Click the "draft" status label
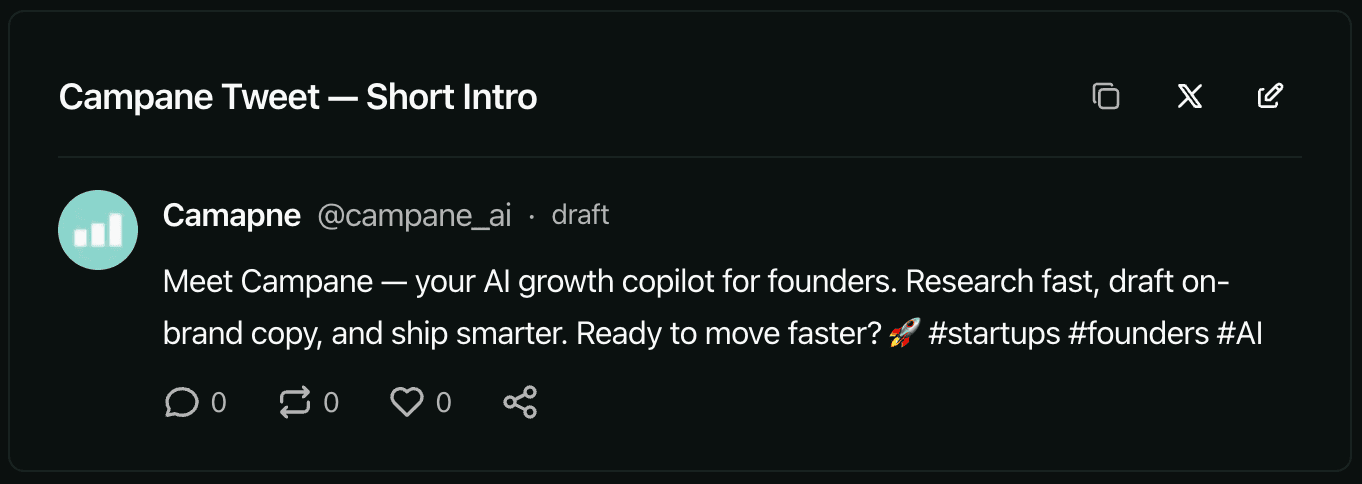Screen dimensions: 1362x484 pos(580,215)
